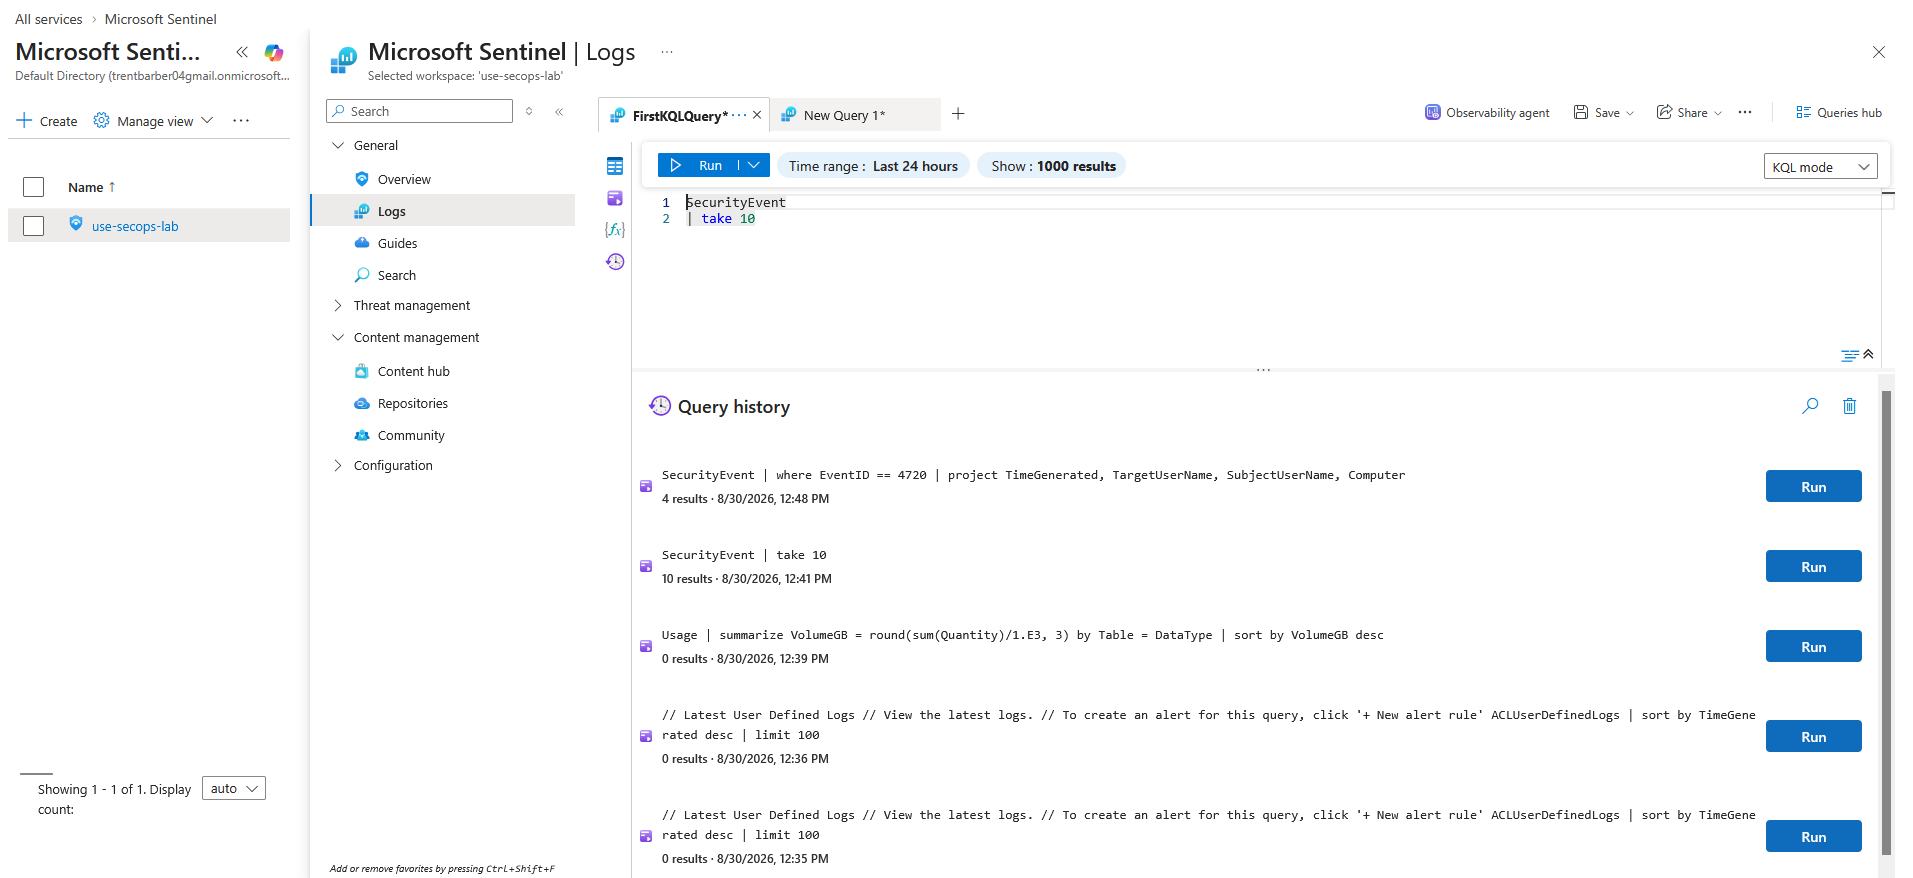This screenshot has height=878, width=1913.
Task: Open Repositories
Action: pos(412,403)
